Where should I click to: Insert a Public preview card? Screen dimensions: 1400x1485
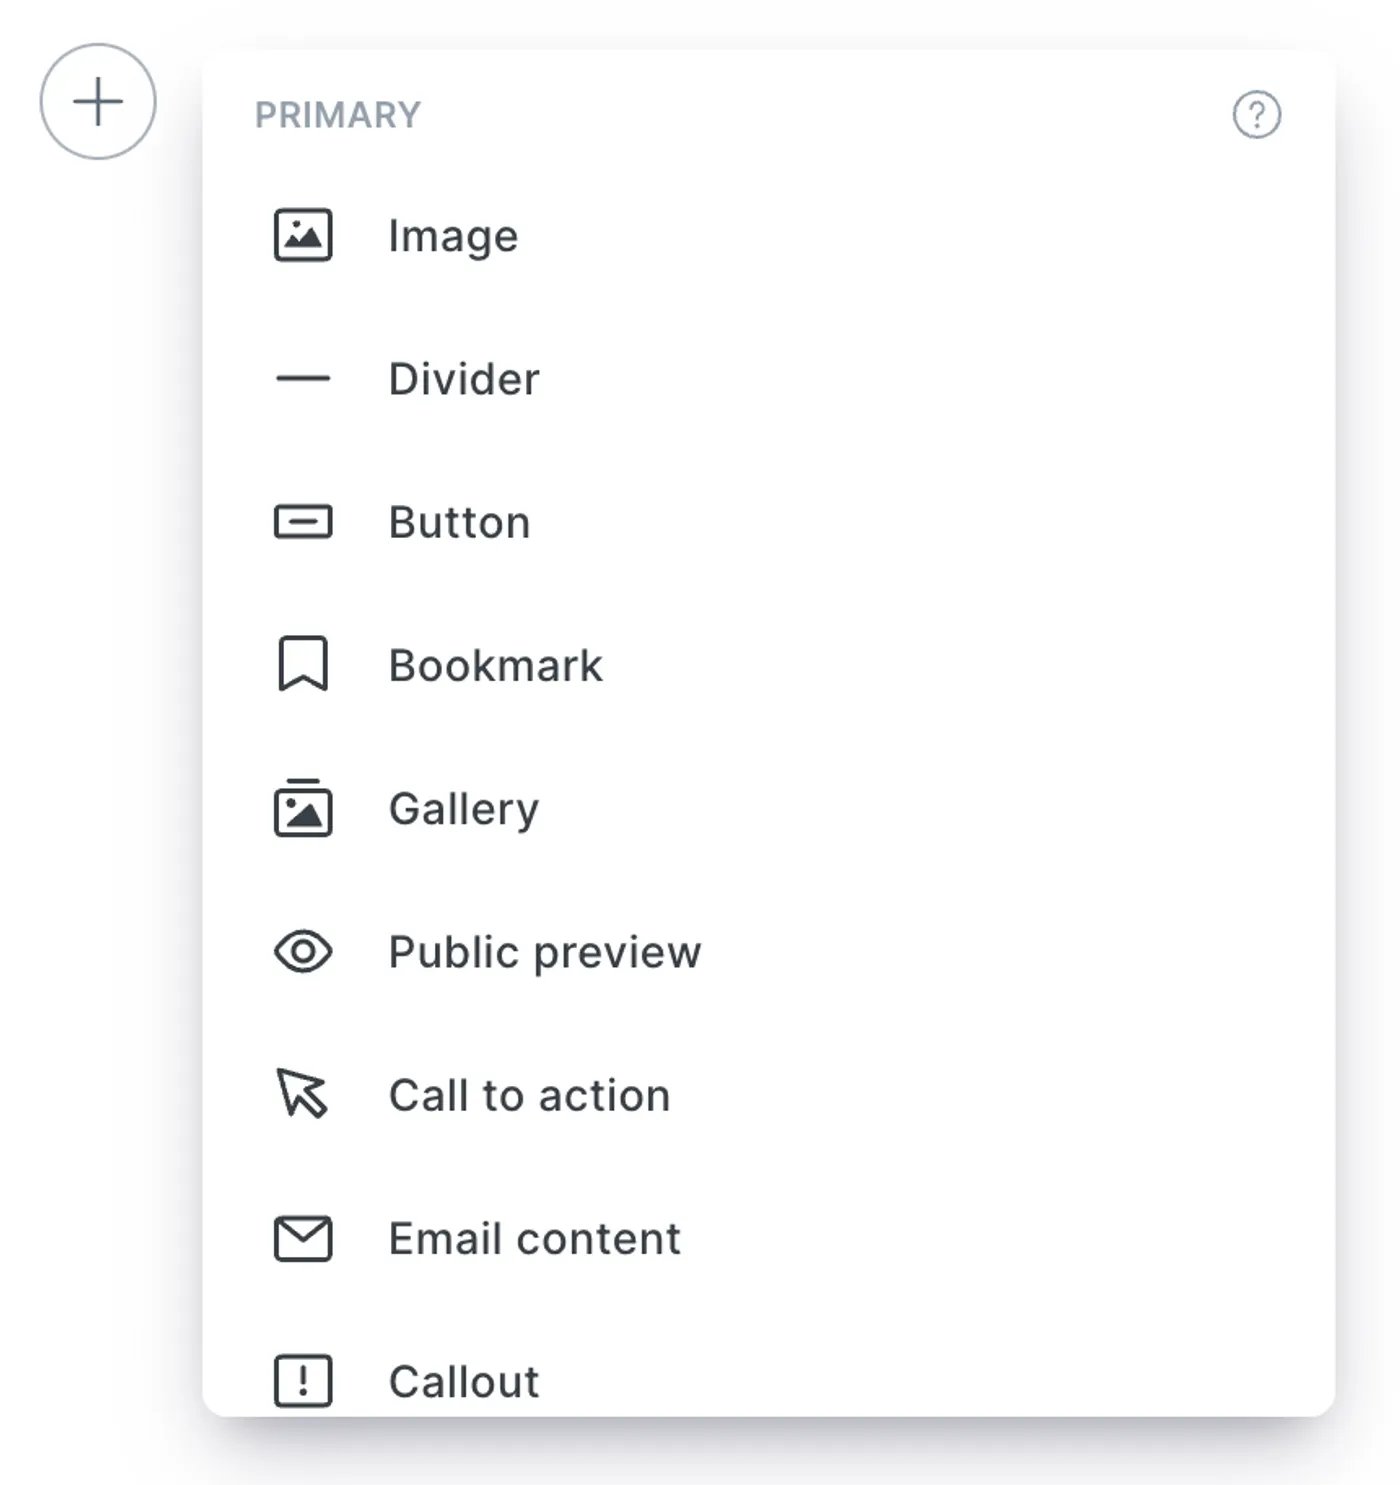768,952
